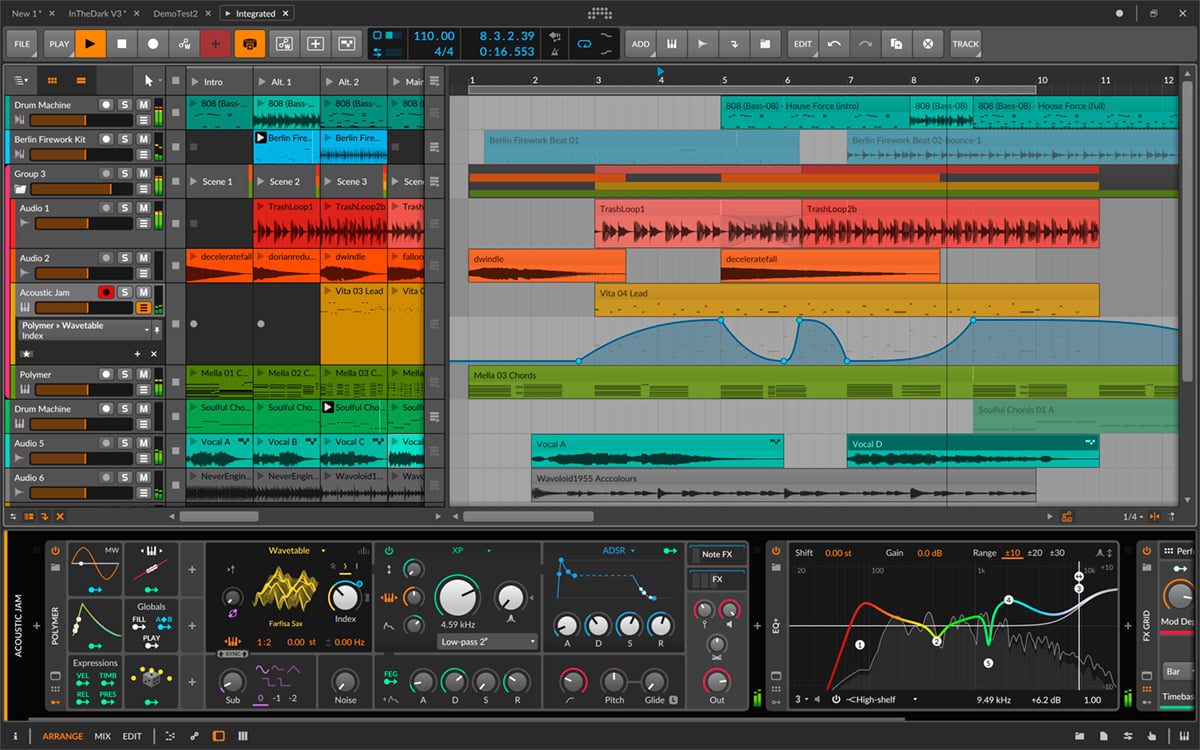Open the TRACK menu button
This screenshot has width=1200, height=750.
click(966, 44)
